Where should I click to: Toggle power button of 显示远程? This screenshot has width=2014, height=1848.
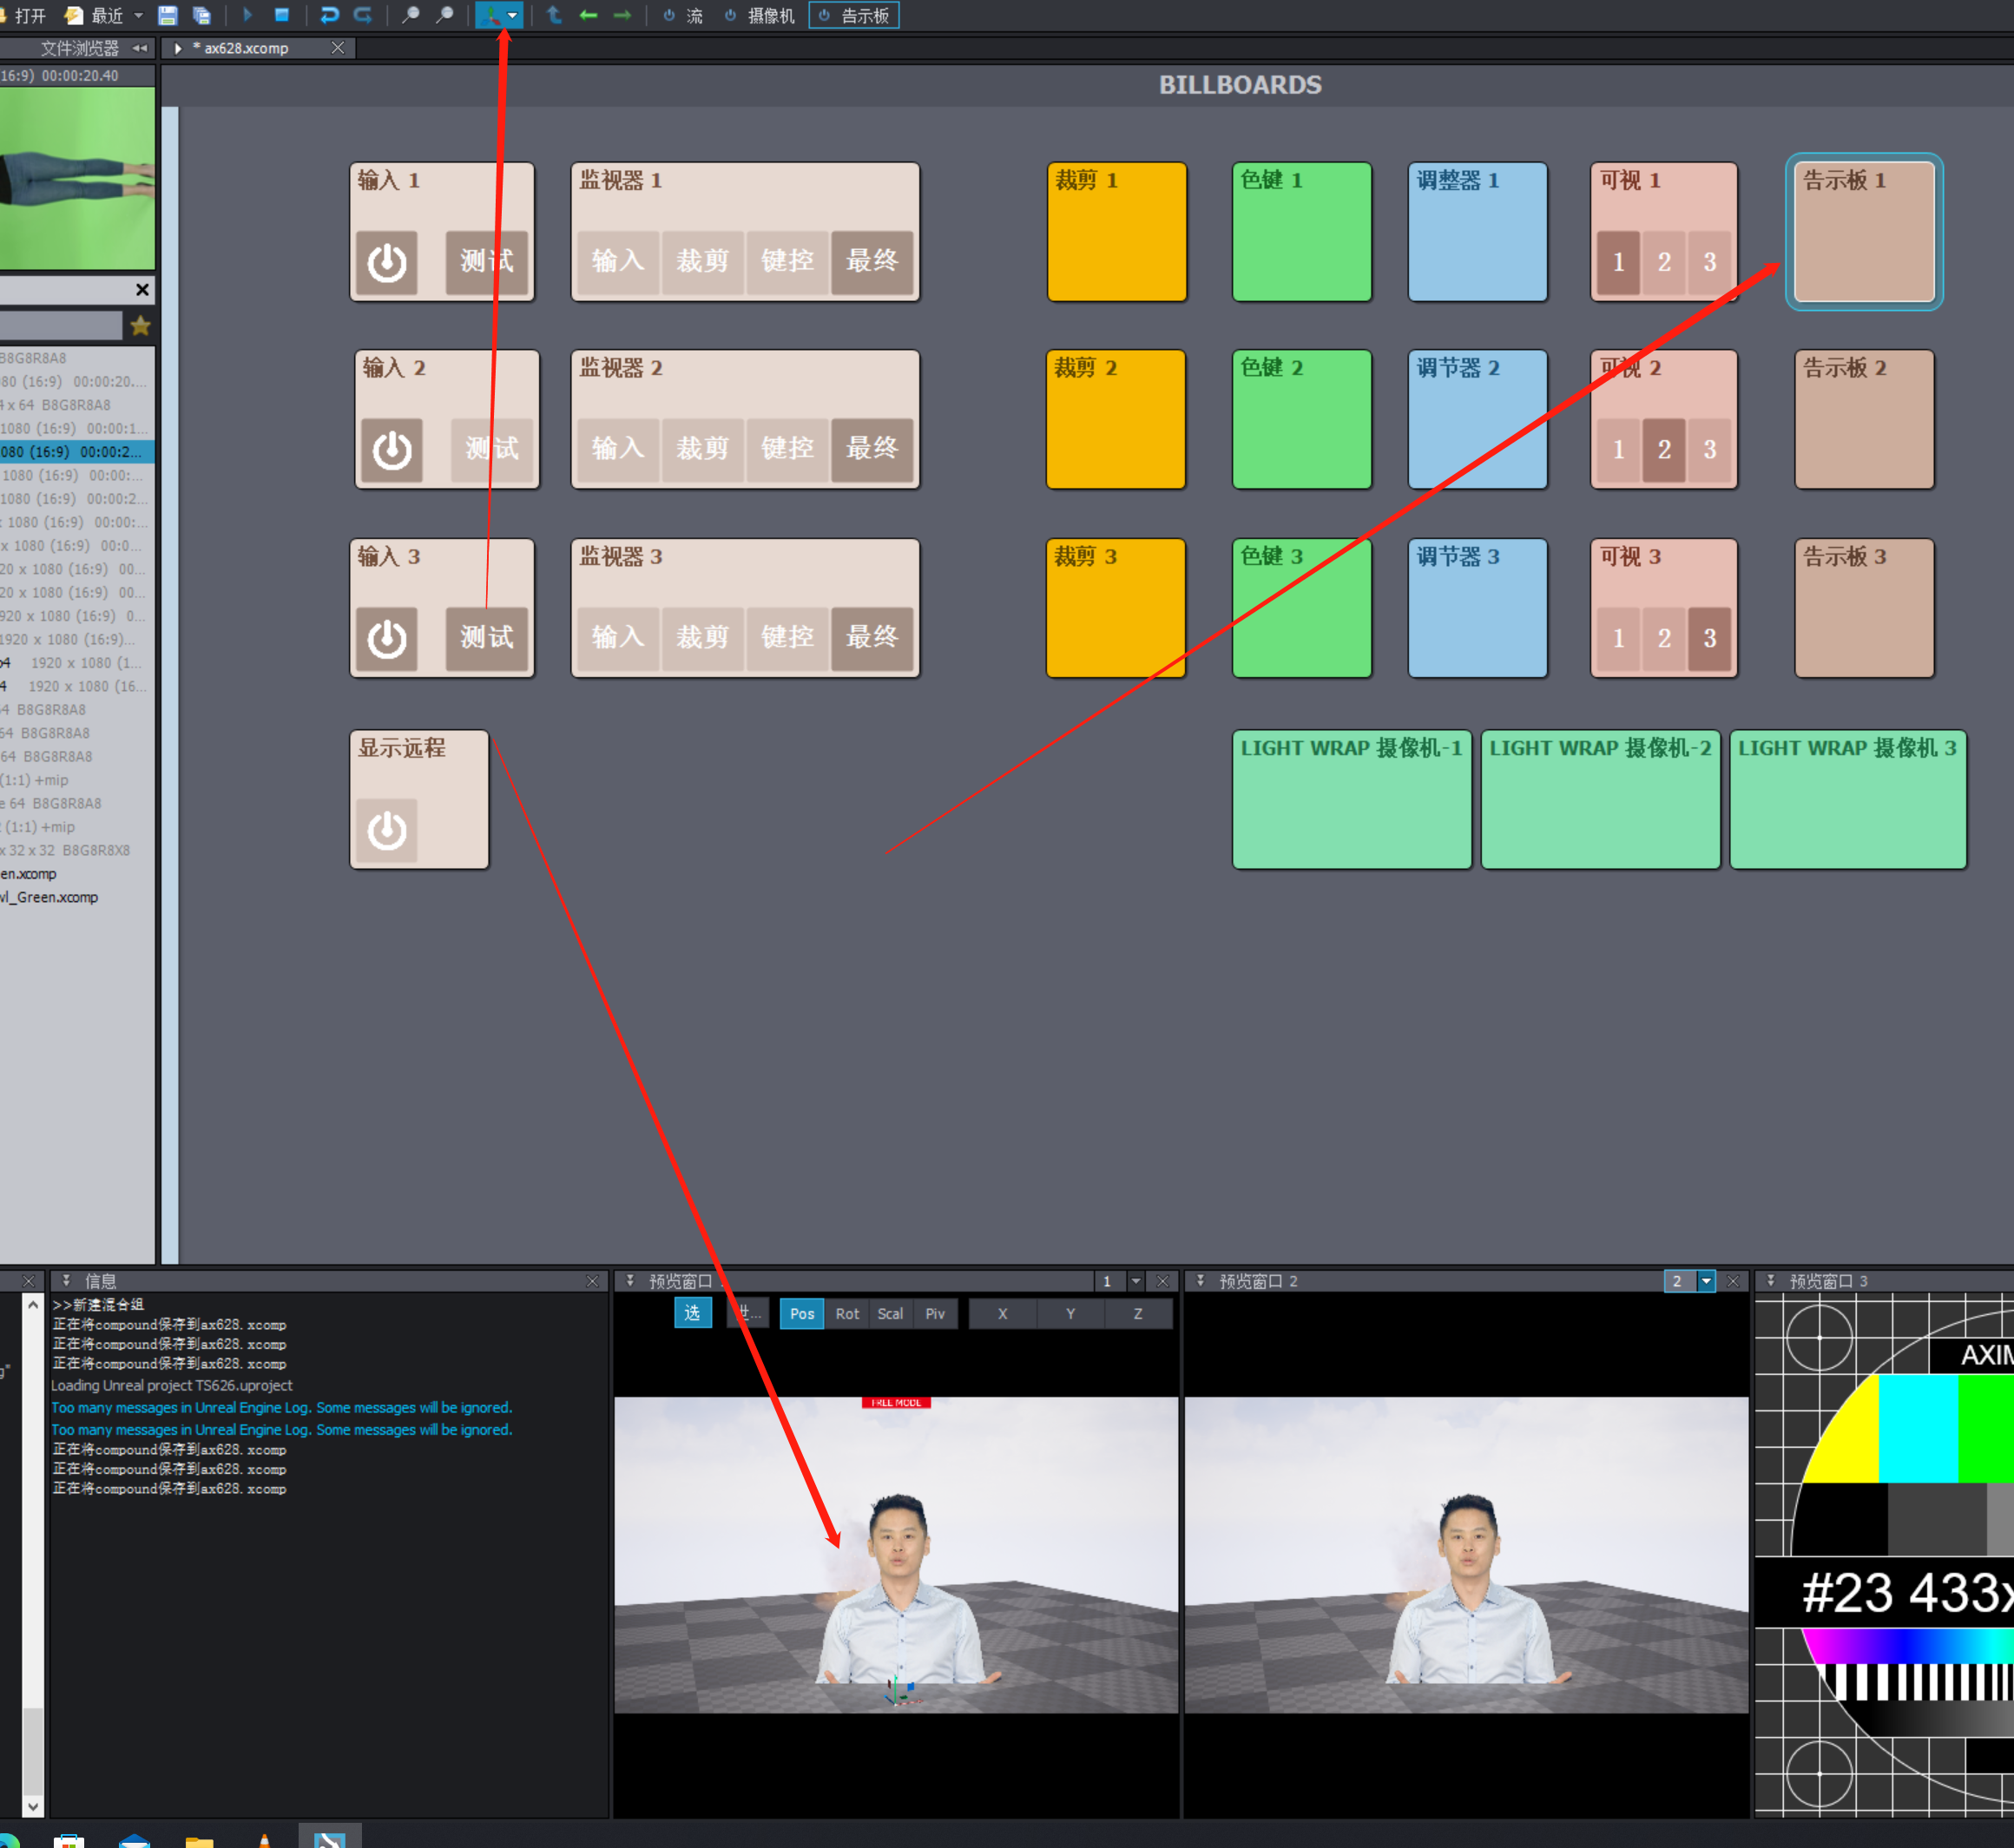pos(387,829)
